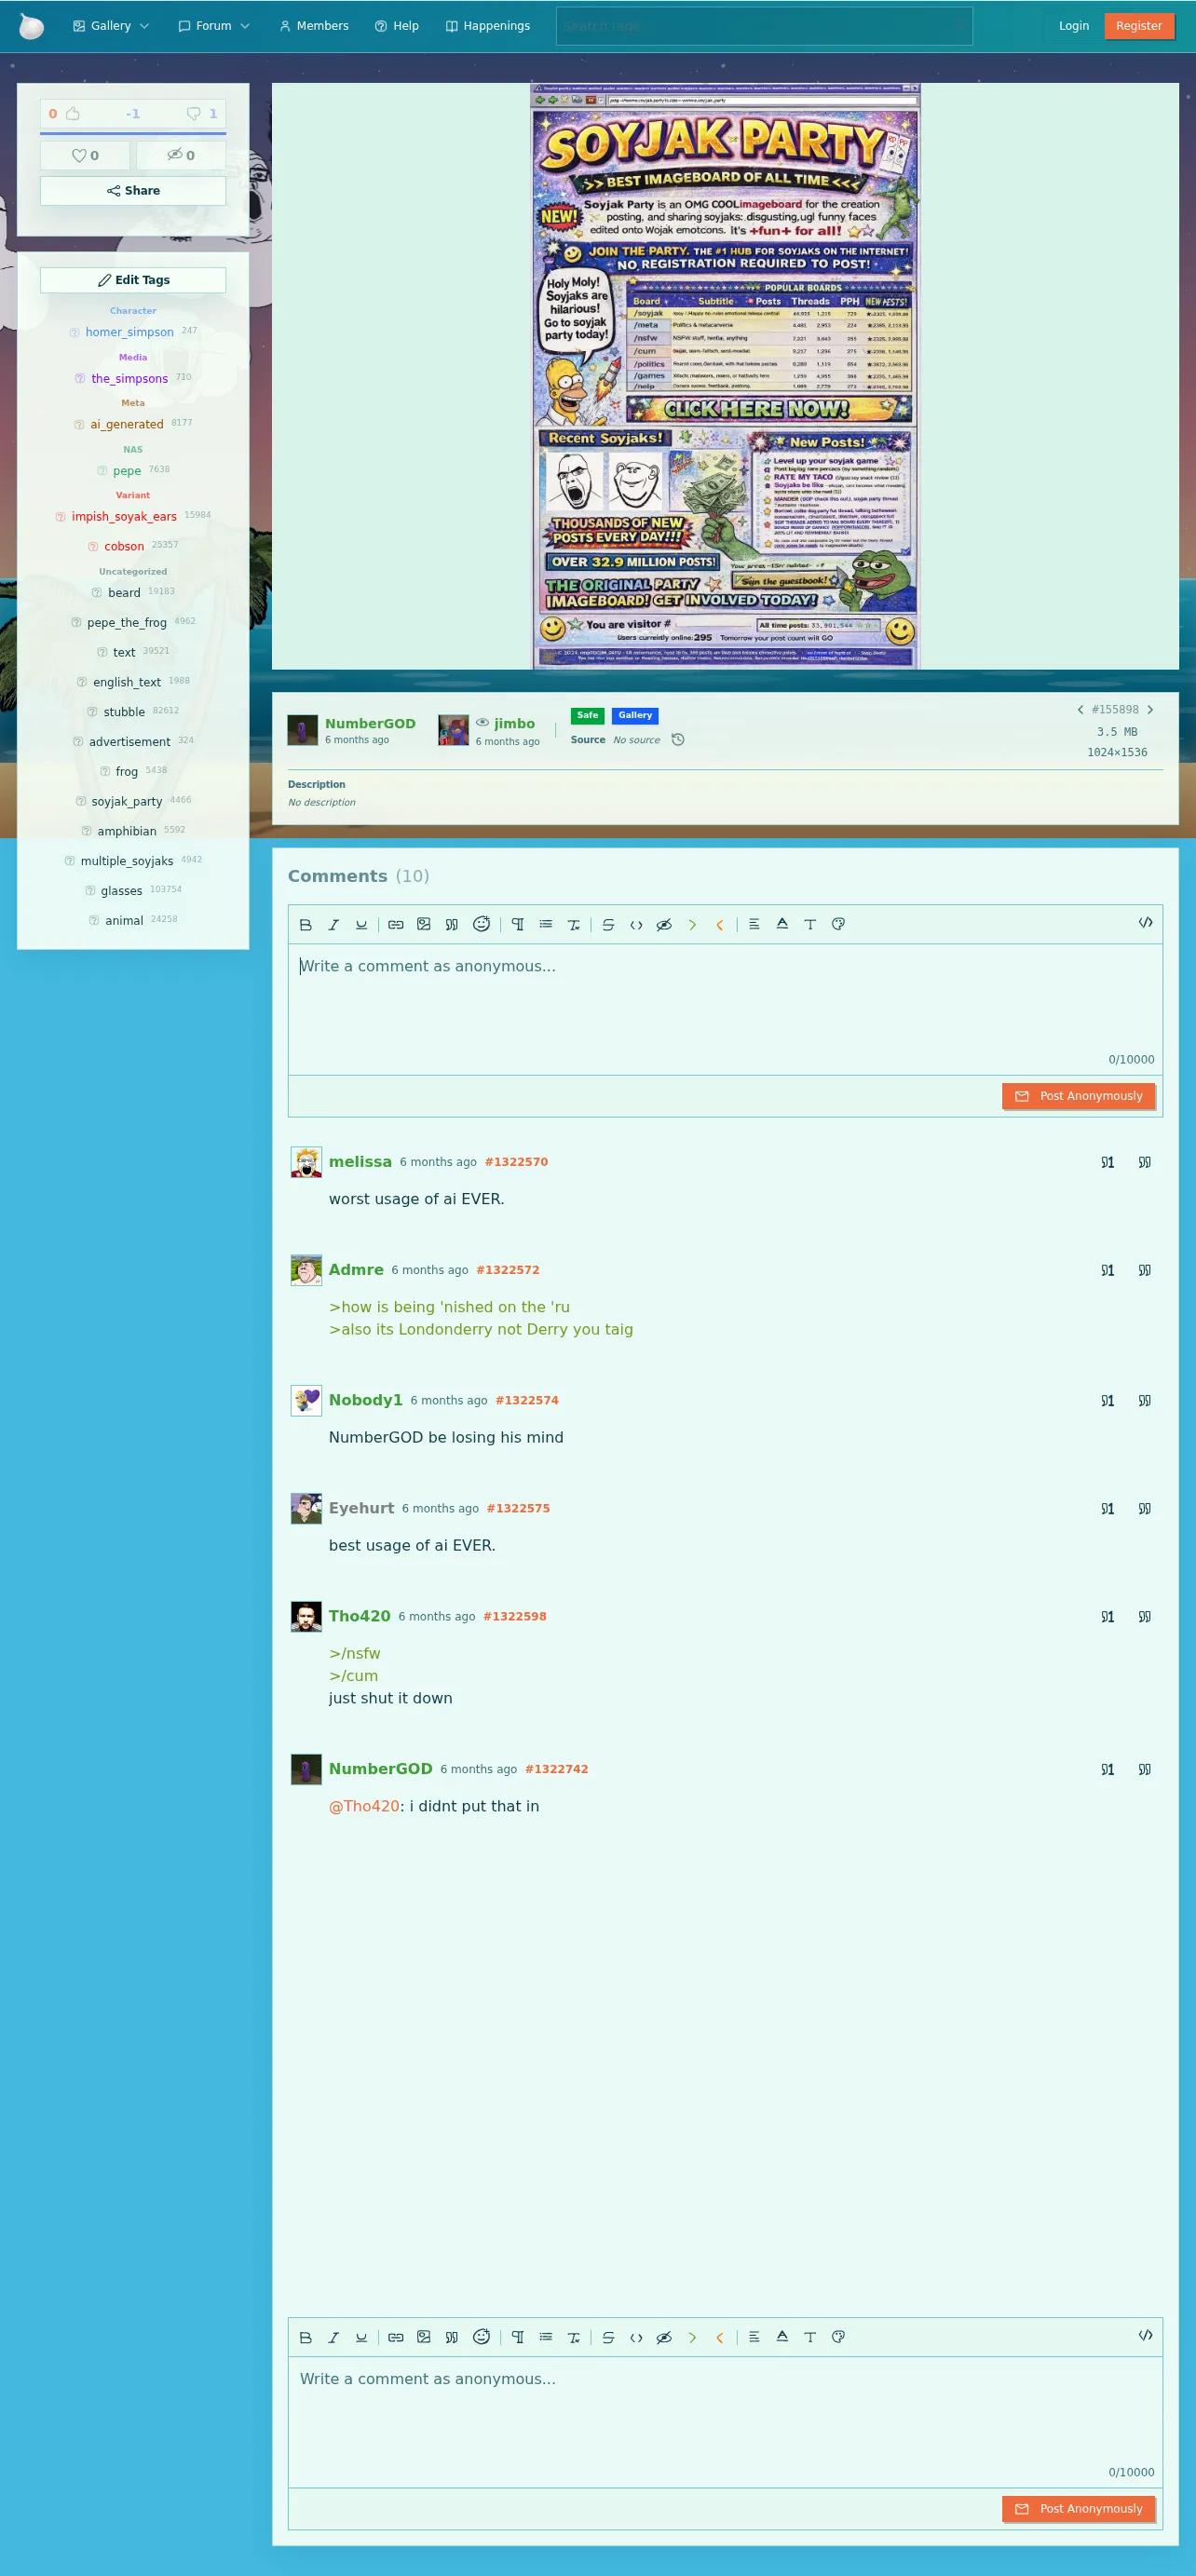Open the Members page
This screenshot has height=2576, width=1196.
pyautogui.click(x=314, y=26)
